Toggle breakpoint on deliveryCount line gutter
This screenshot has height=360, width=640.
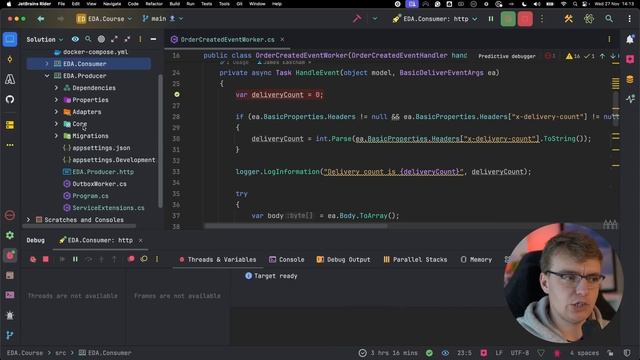[x=177, y=94]
